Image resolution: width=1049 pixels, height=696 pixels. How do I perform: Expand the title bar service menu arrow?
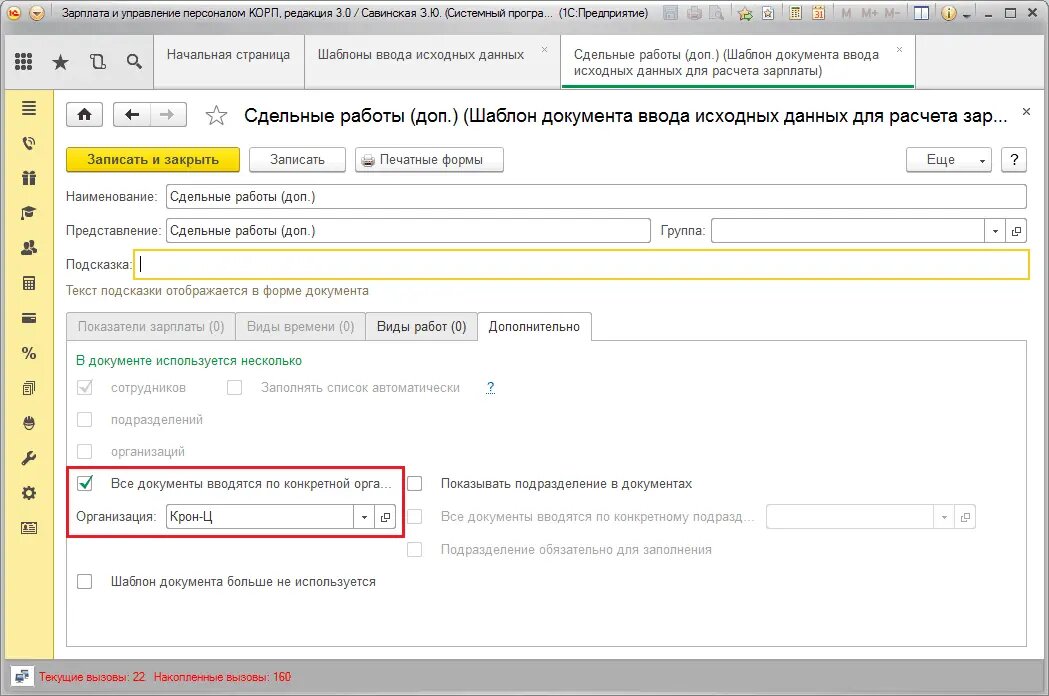click(x=967, y=15)
